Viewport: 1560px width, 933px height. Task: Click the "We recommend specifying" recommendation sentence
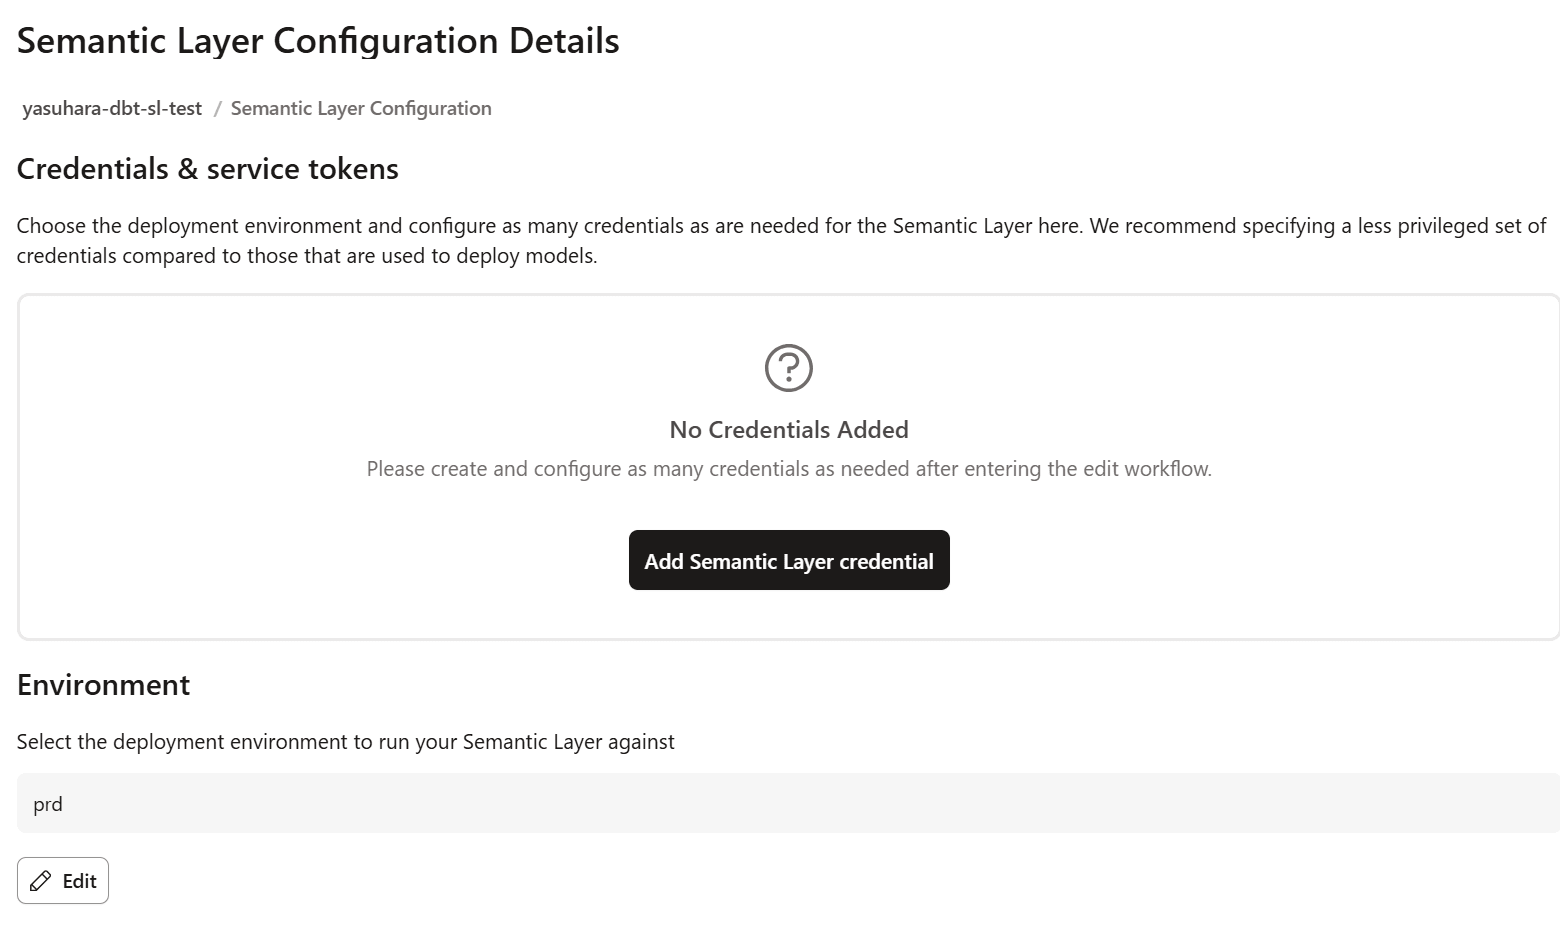[1317, 226]
